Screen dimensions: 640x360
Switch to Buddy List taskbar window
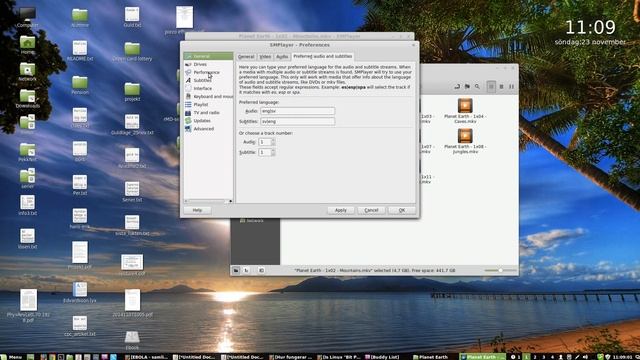(382, 357)
